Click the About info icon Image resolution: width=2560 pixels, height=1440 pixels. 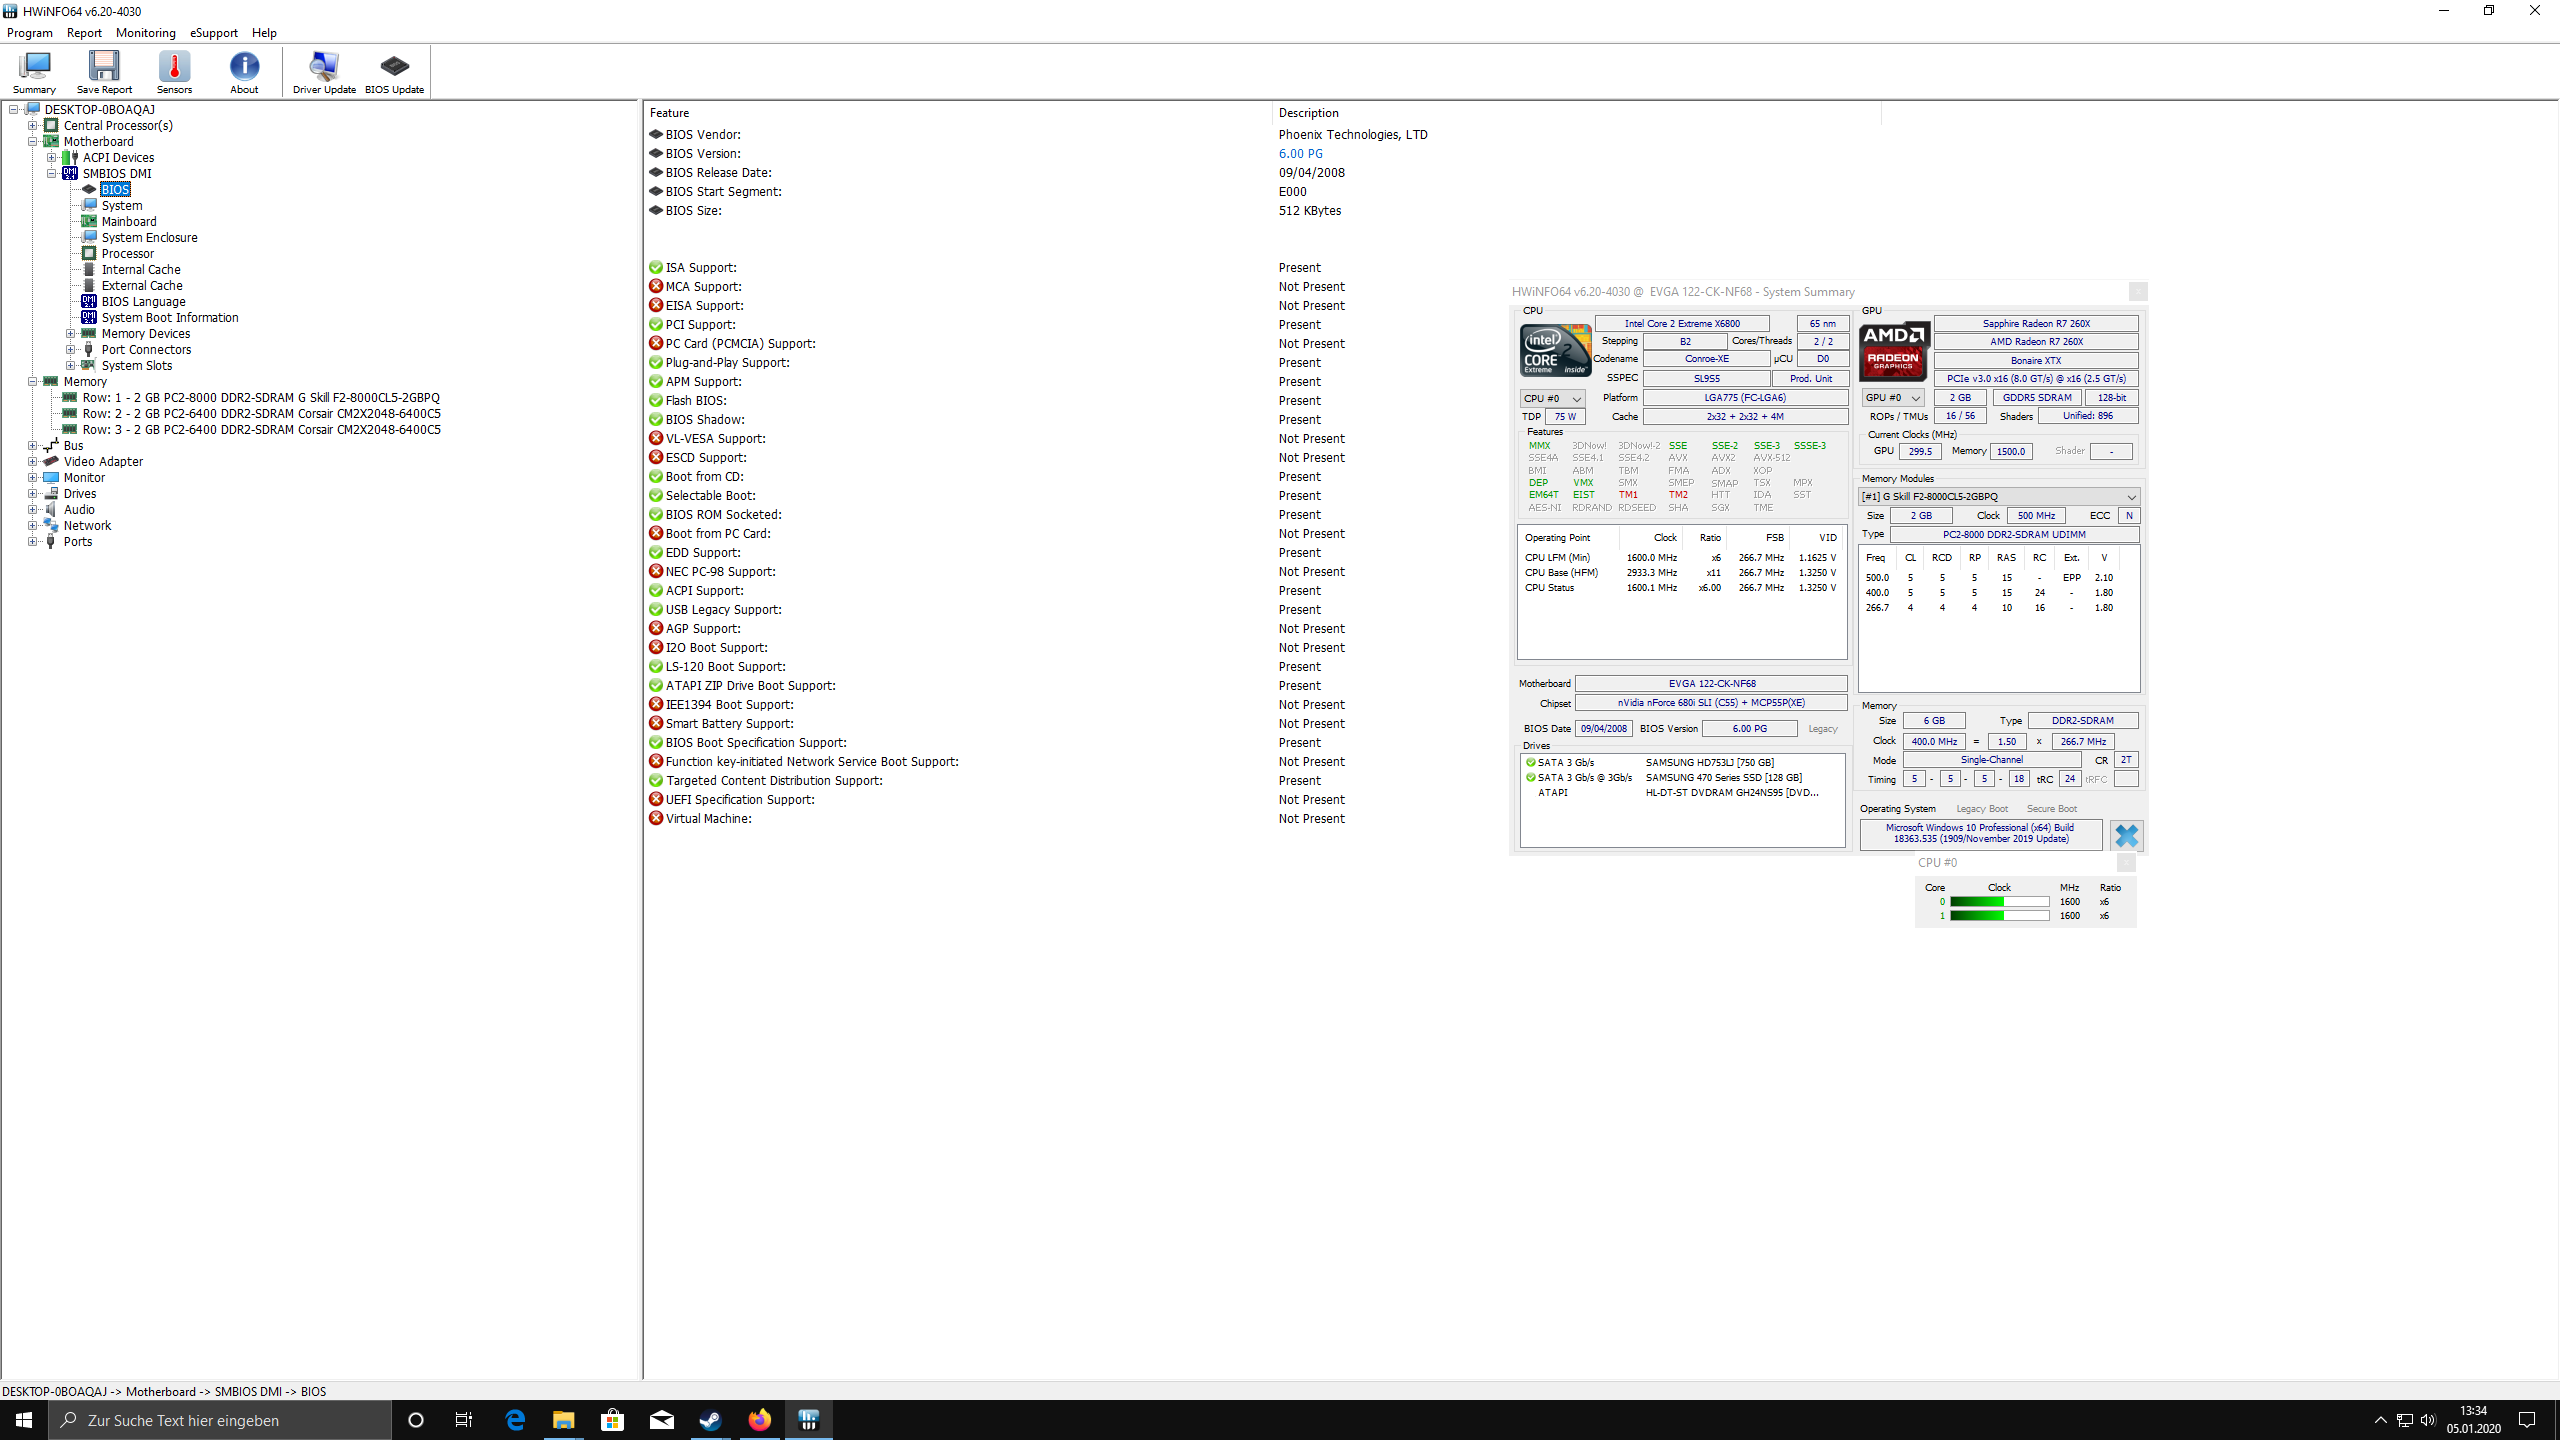(244, 71)
